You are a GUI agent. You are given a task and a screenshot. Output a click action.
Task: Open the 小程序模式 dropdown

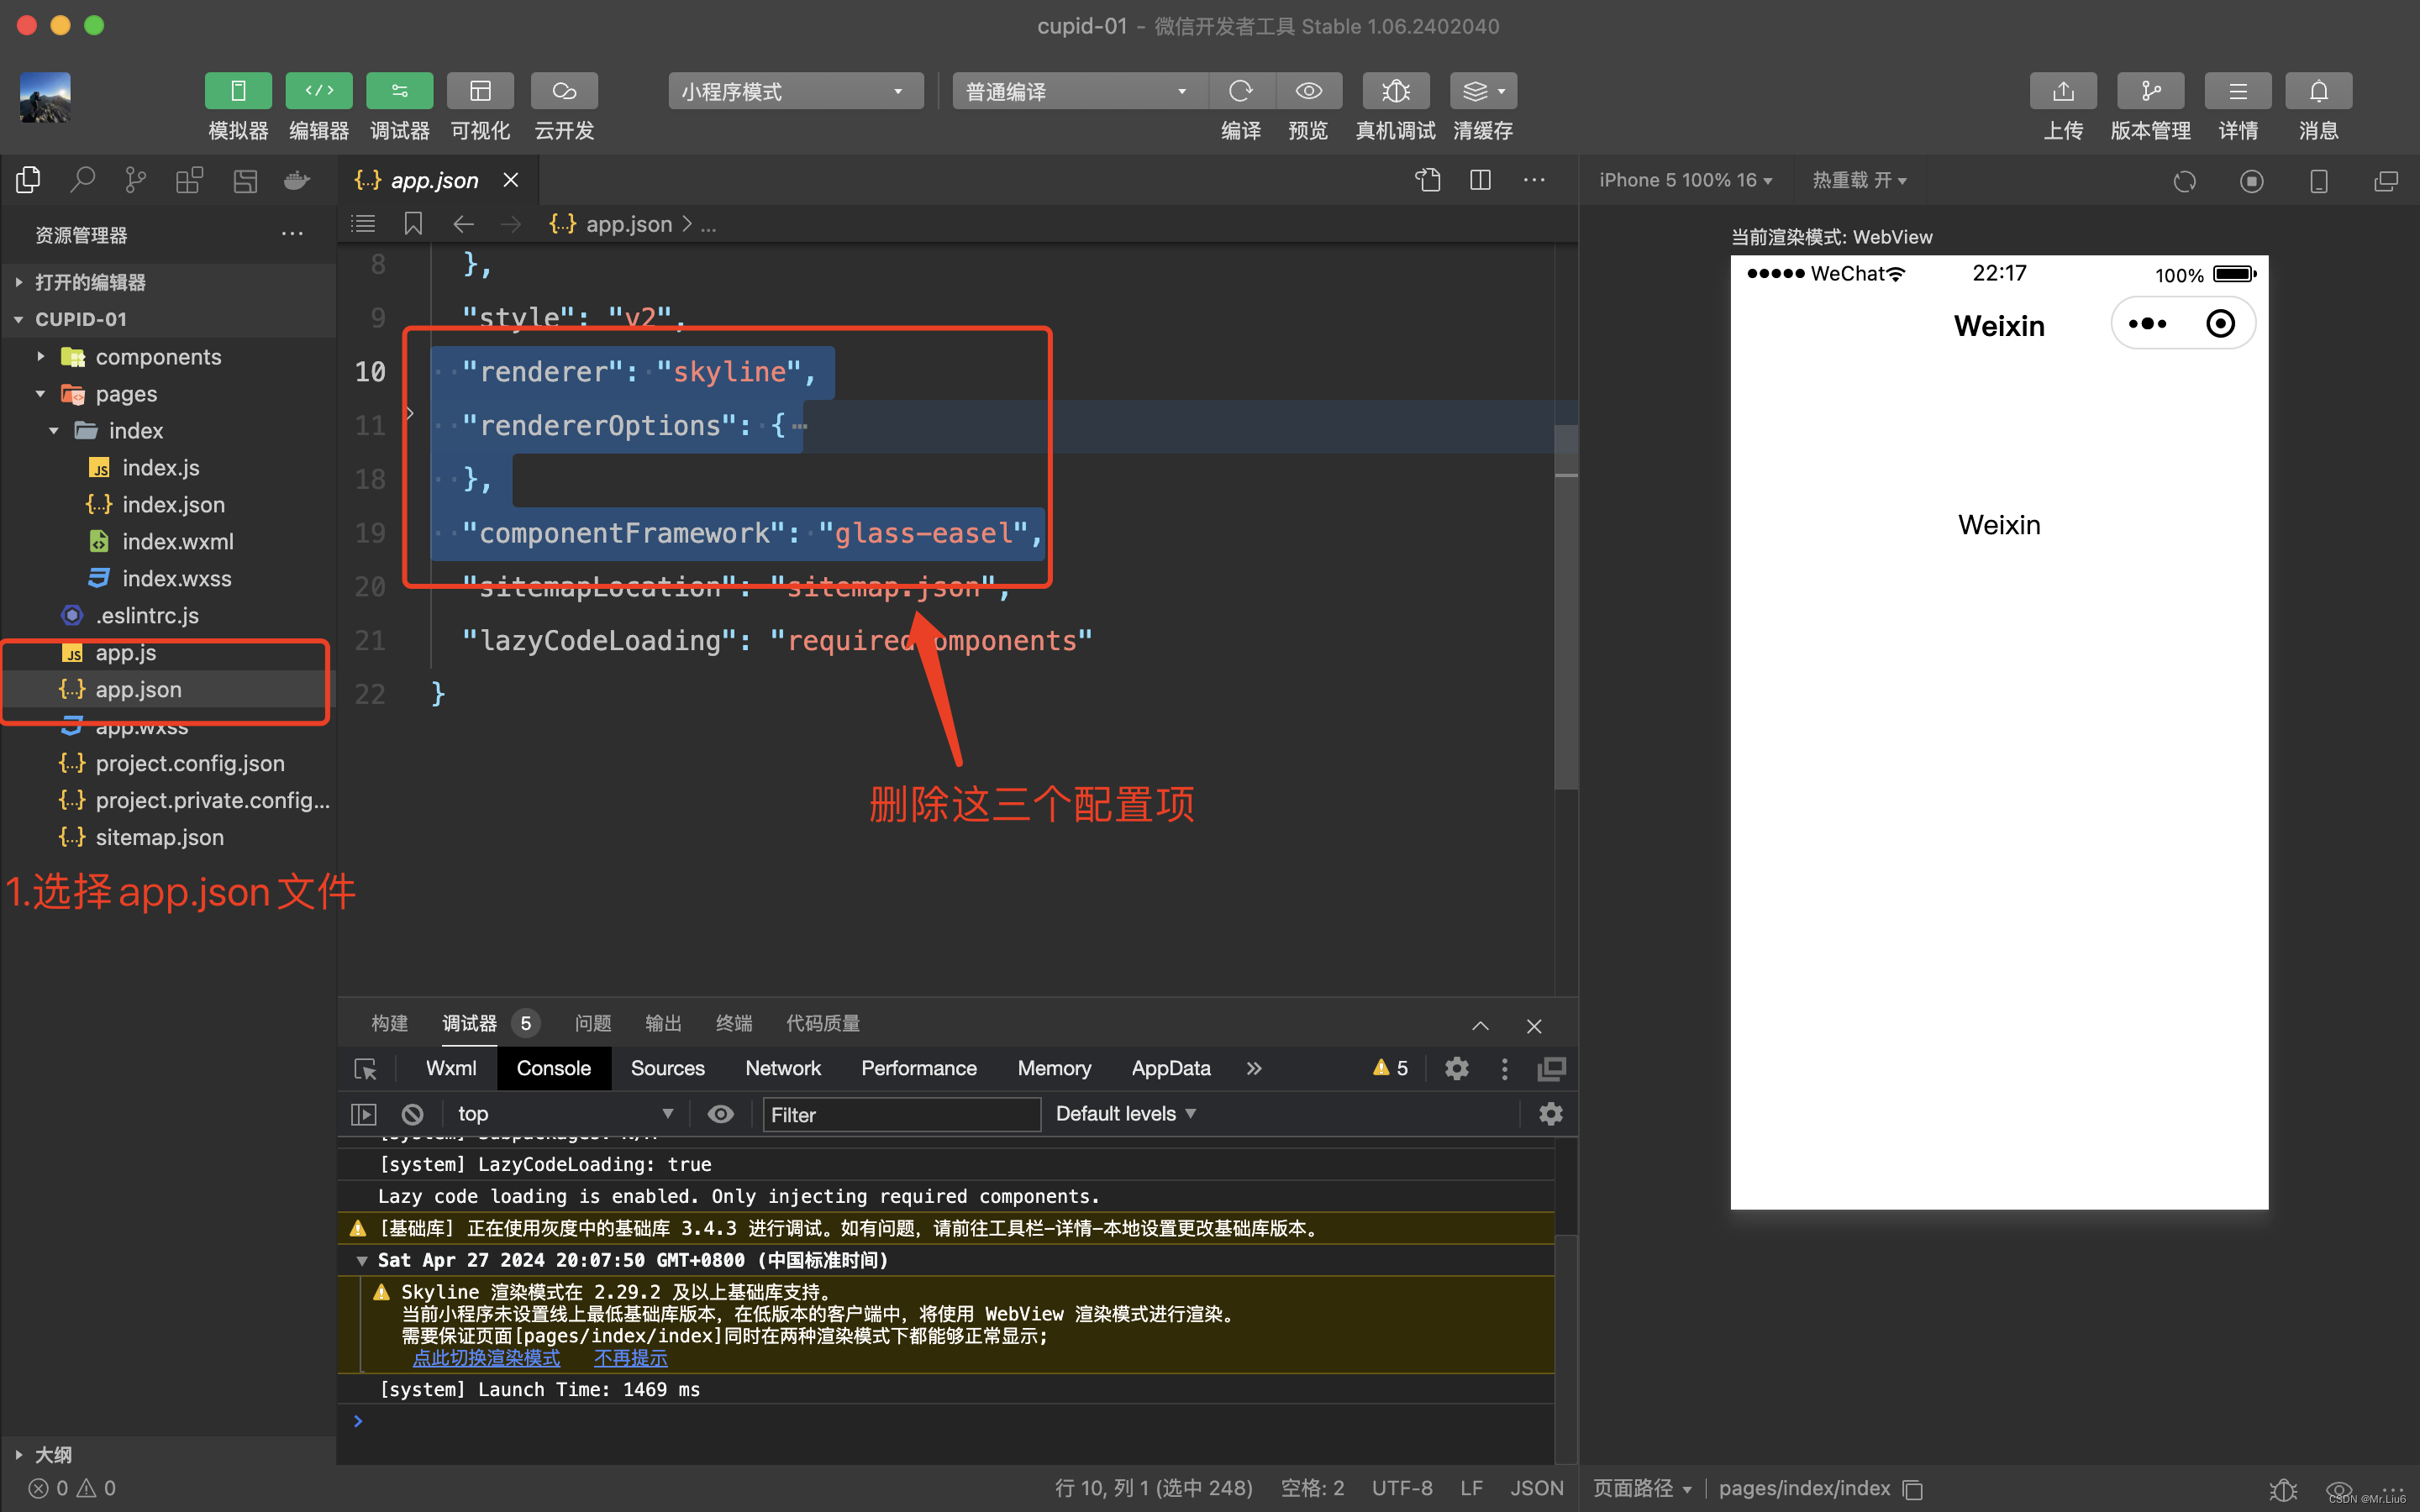click(795, 91)
